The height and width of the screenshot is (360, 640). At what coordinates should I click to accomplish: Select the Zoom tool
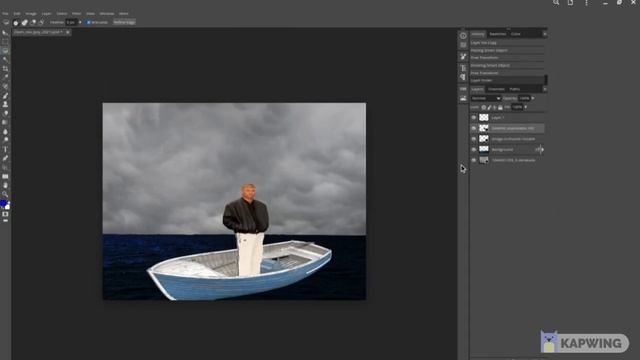click(x=5, y=194)
